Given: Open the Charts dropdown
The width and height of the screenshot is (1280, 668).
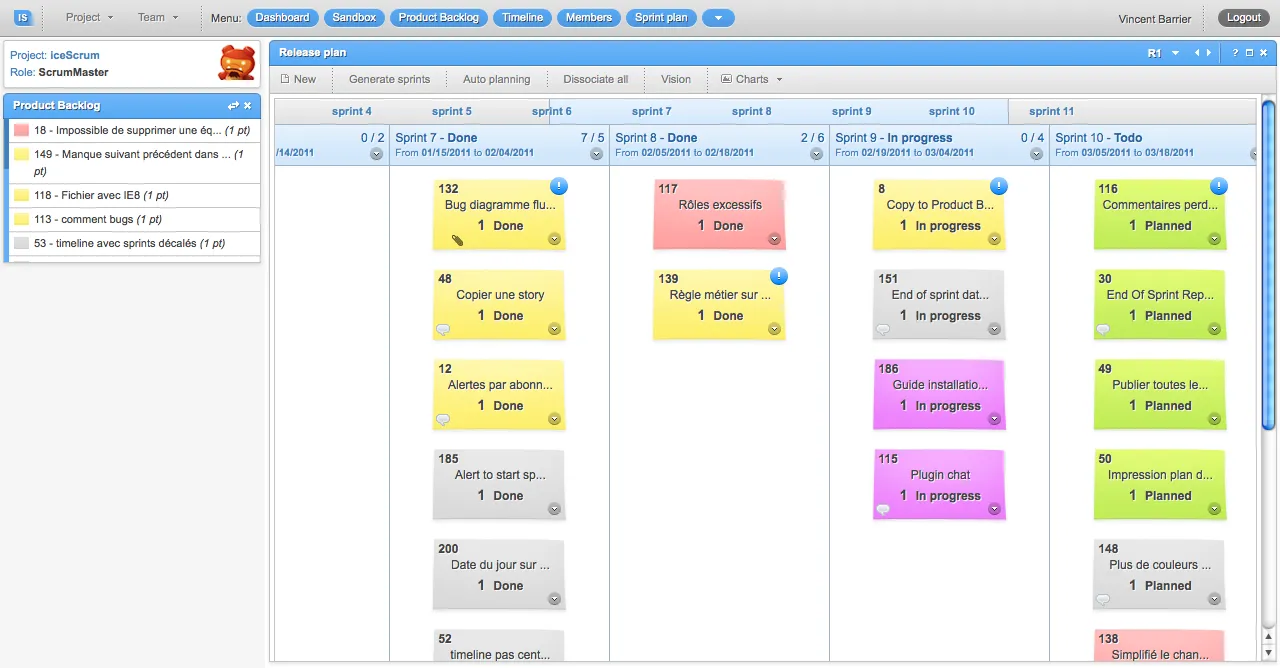Looking at the screenshot, I should point(751,79).
